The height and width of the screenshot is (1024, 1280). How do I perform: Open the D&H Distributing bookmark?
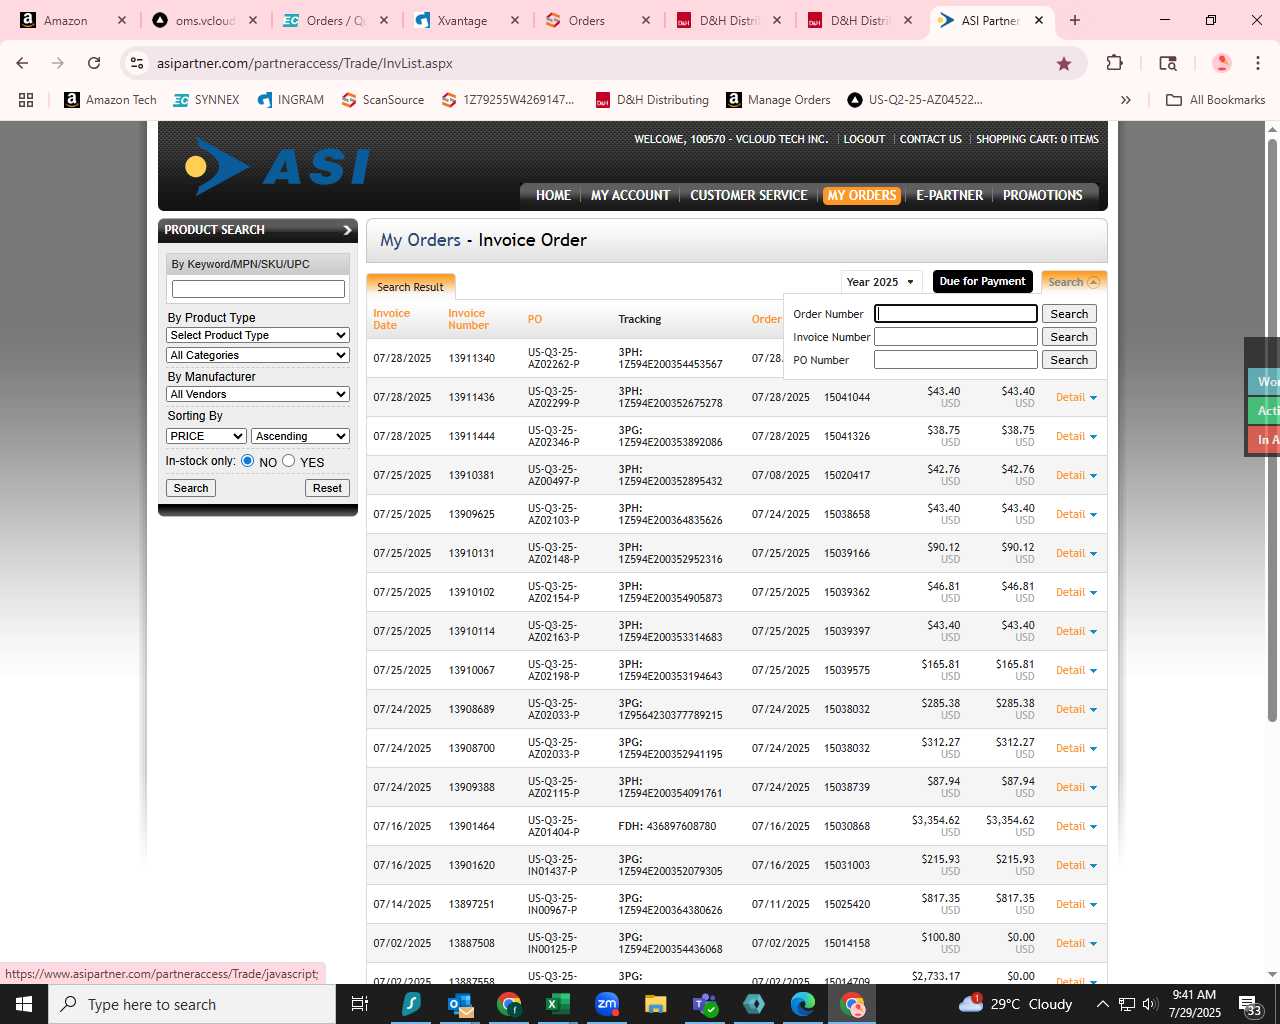pos(652,100)
